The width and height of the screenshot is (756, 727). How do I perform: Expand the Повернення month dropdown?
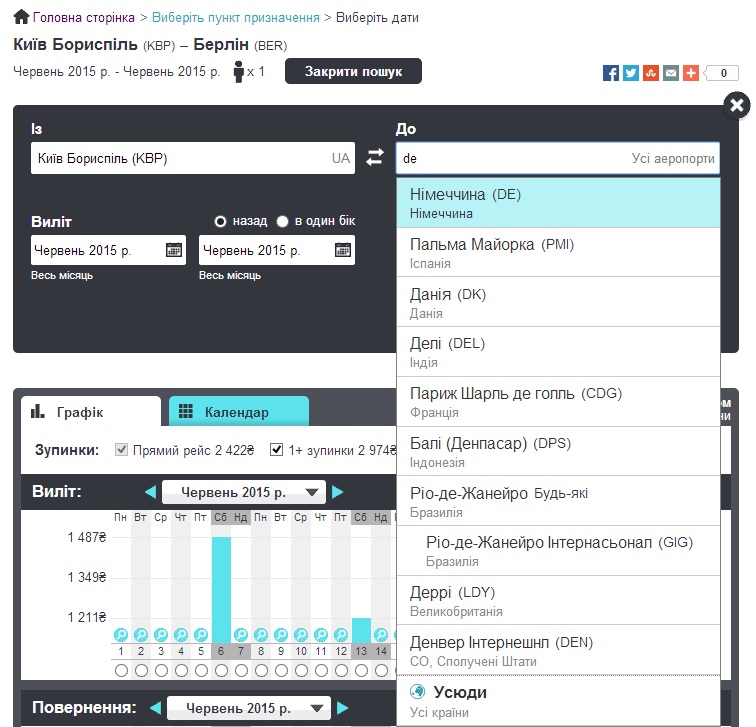coord(248,709)
